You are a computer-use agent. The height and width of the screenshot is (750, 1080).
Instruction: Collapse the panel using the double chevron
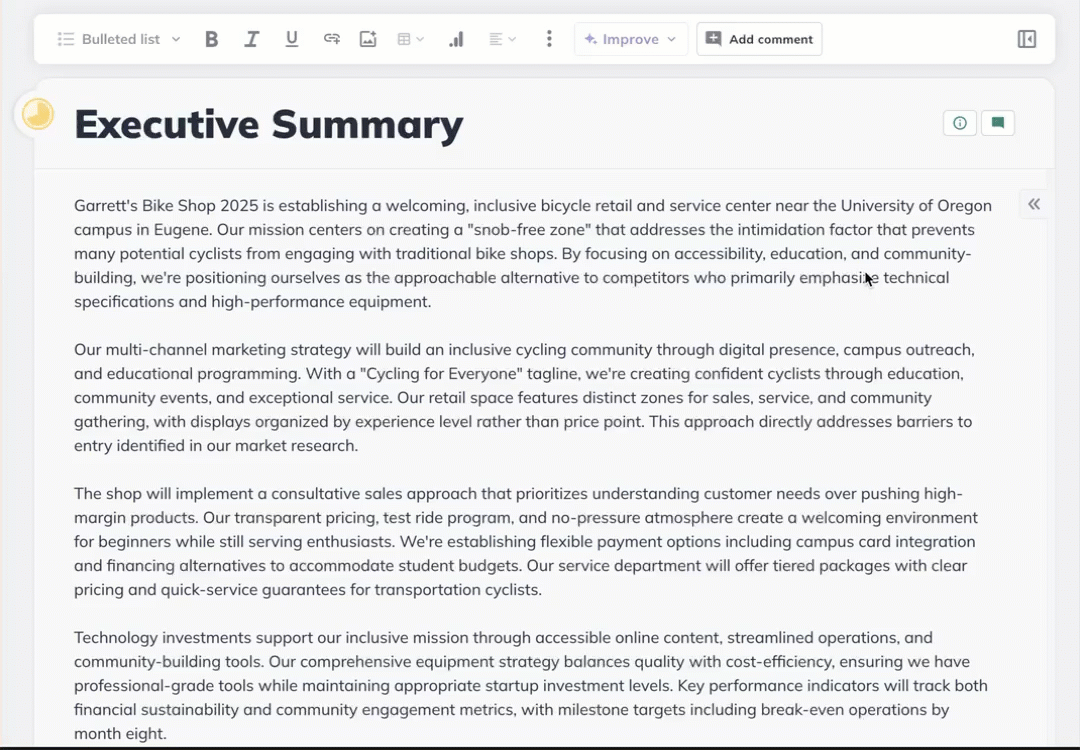[1033, 204]
